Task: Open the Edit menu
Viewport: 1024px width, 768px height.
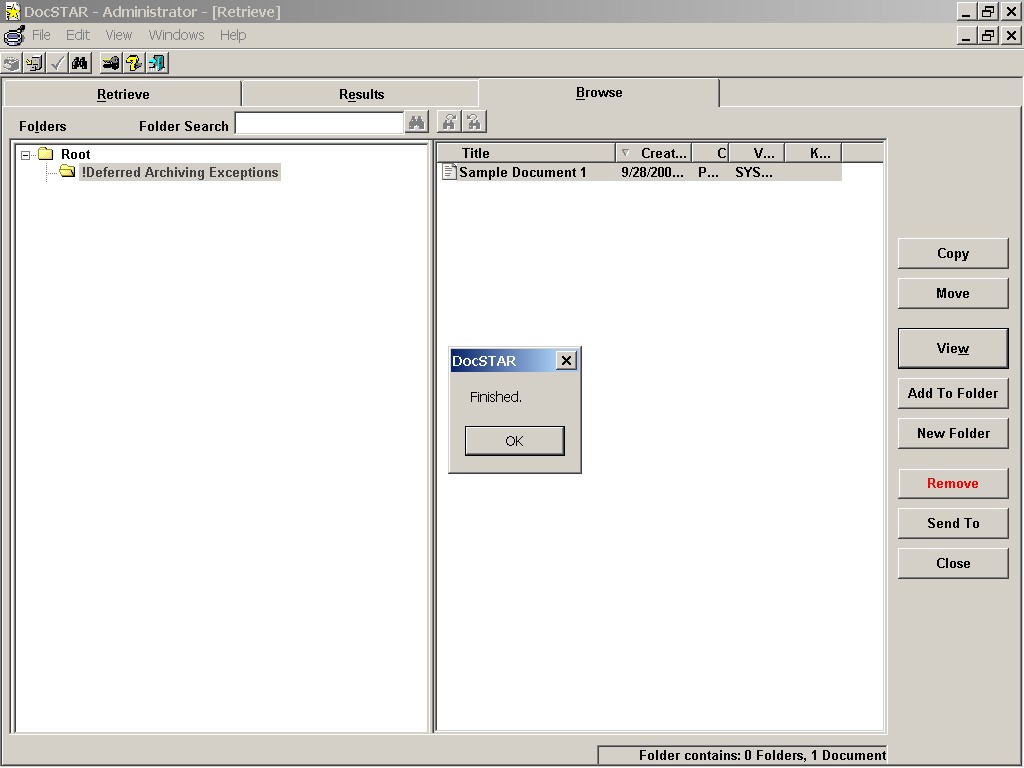Action: click(x=78, y=35)
